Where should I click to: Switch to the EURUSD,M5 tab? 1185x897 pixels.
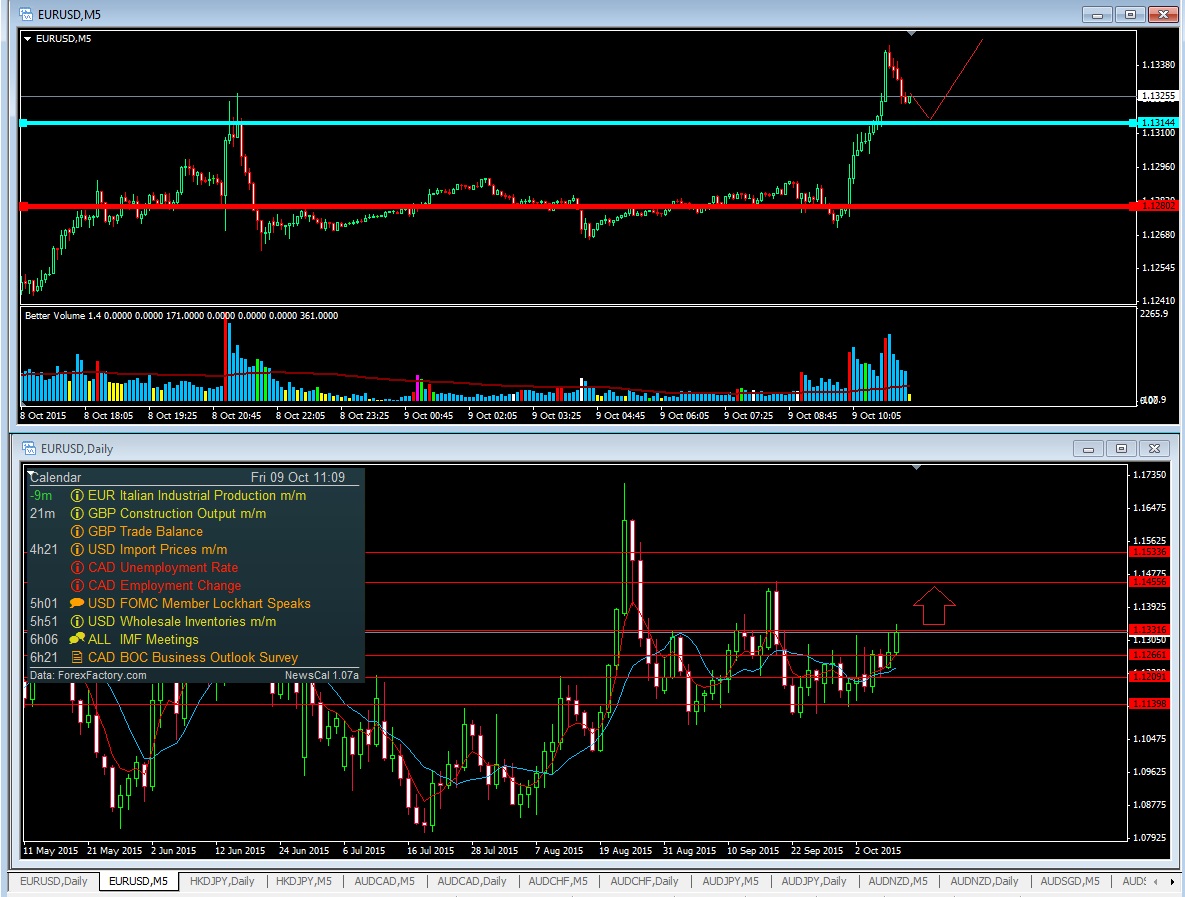pos(138,881)
